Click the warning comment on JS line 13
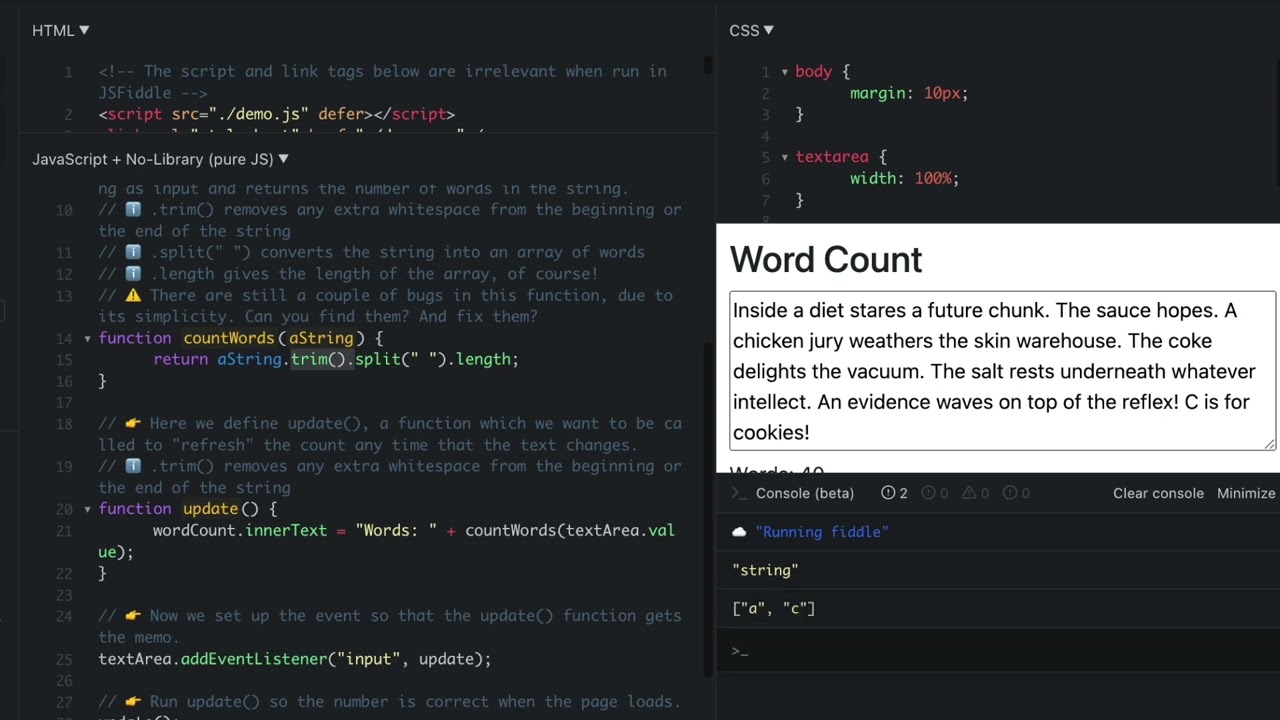Viewport: 1280px width, 720px height. 385,306
